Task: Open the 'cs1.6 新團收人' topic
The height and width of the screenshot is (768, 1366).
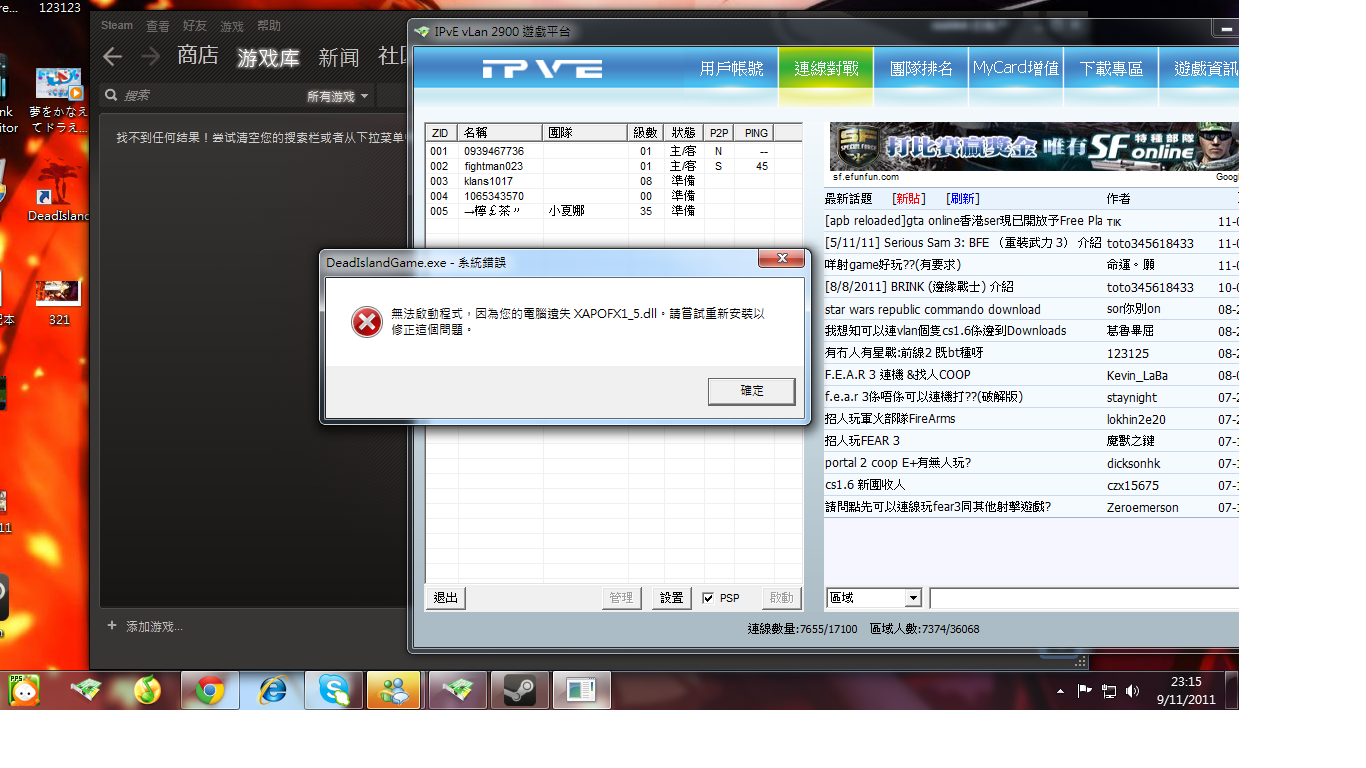Action: 865,485
